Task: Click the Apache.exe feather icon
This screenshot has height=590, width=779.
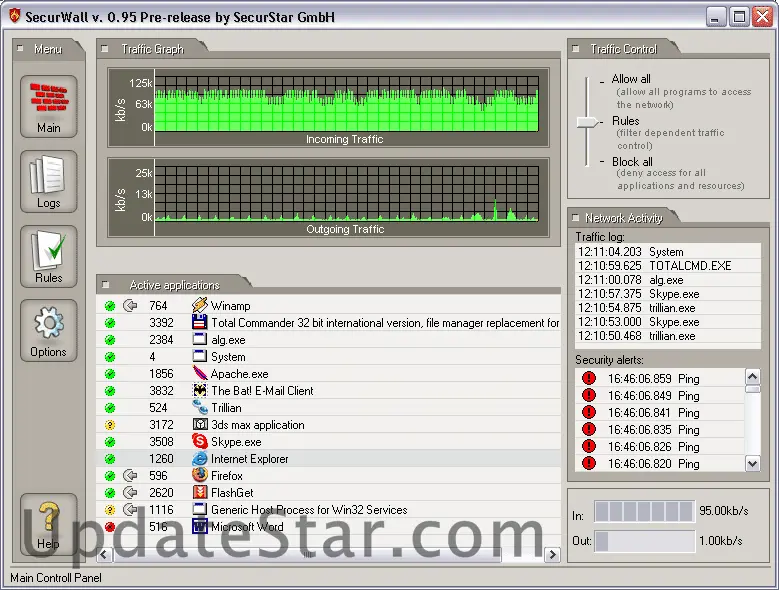Action: coord(200,373)
